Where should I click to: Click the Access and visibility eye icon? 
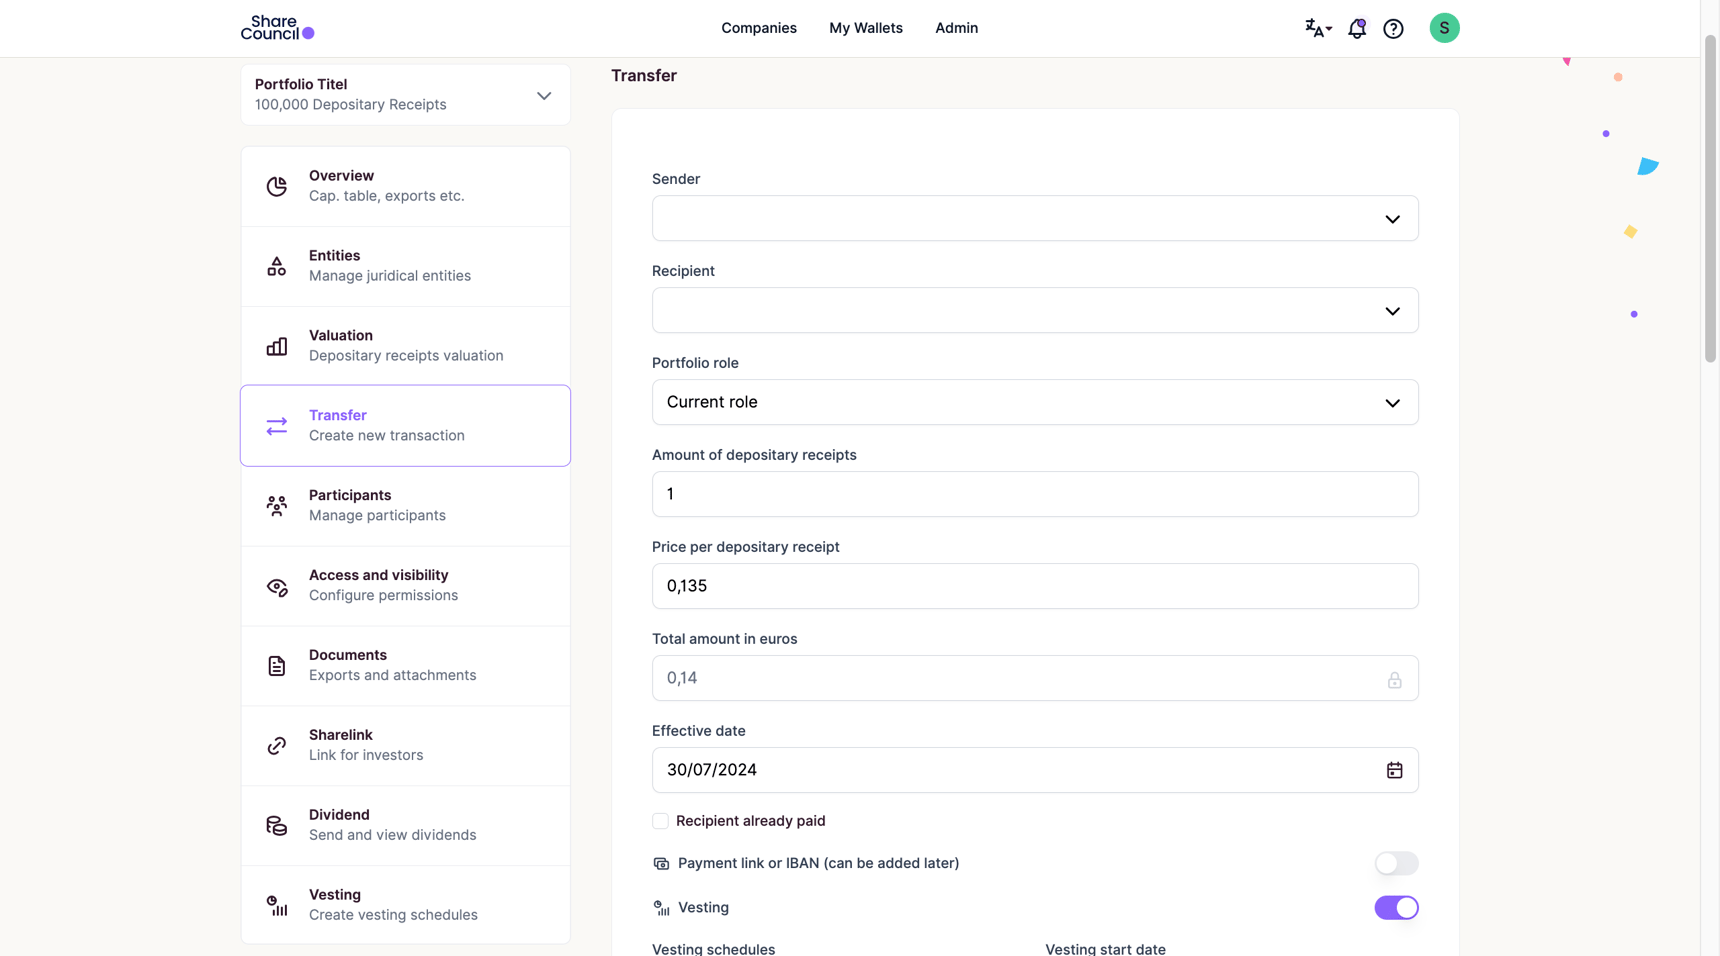click(277, 586)
